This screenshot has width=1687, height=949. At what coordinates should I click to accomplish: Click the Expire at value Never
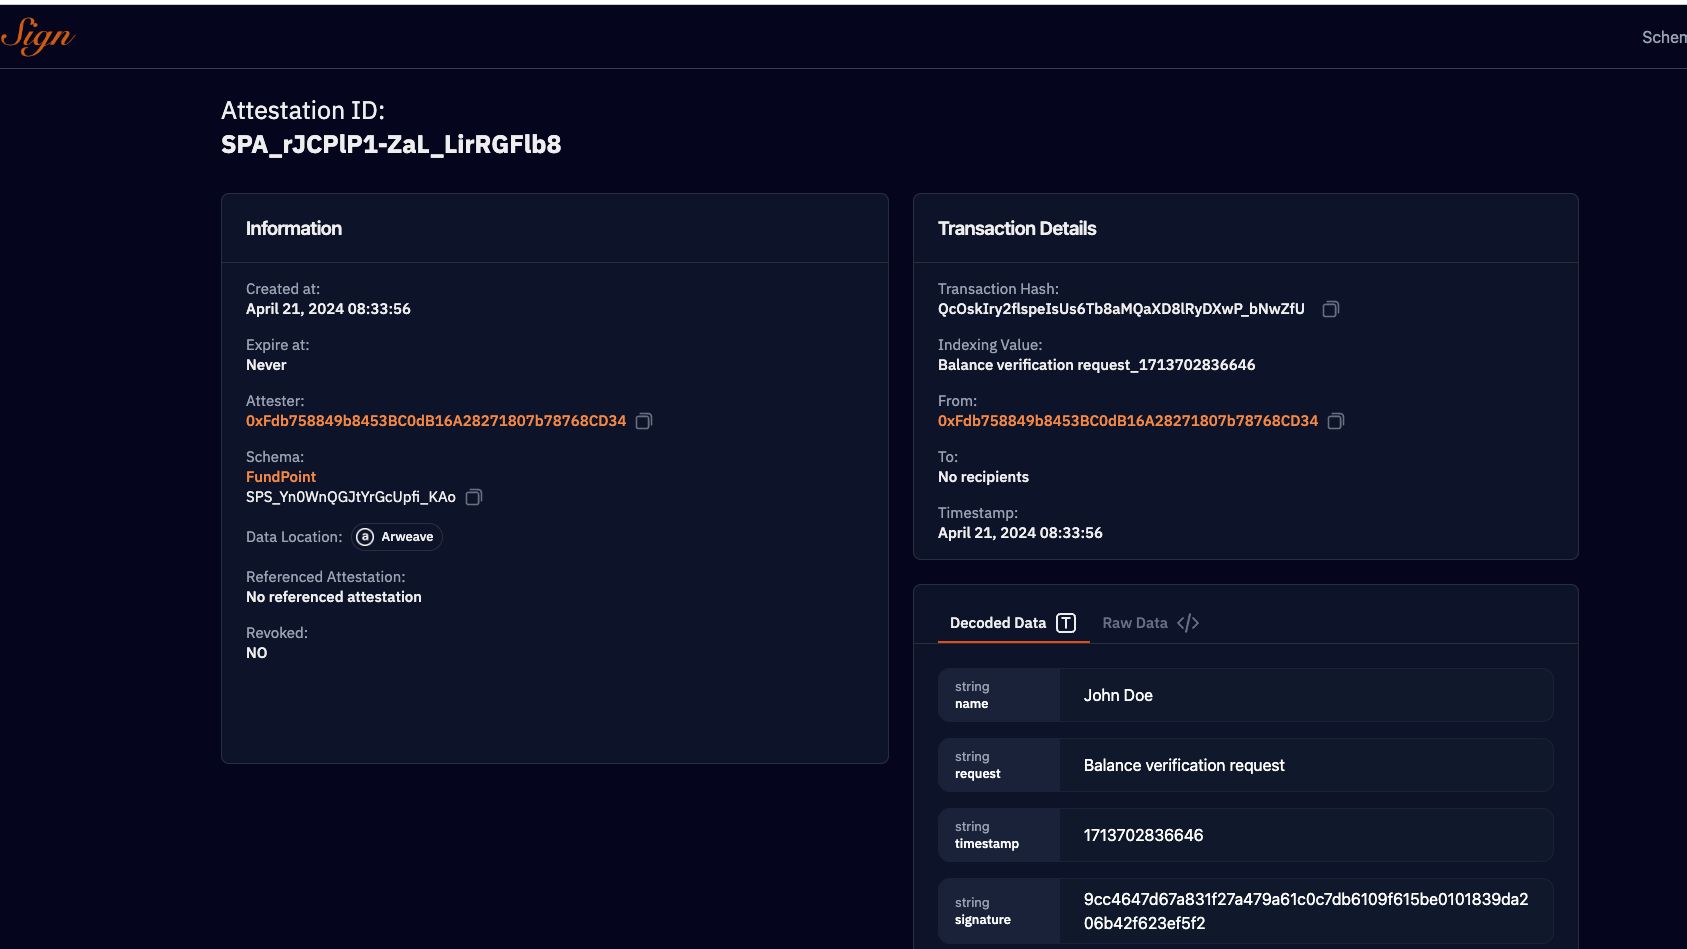click(266, 365)
